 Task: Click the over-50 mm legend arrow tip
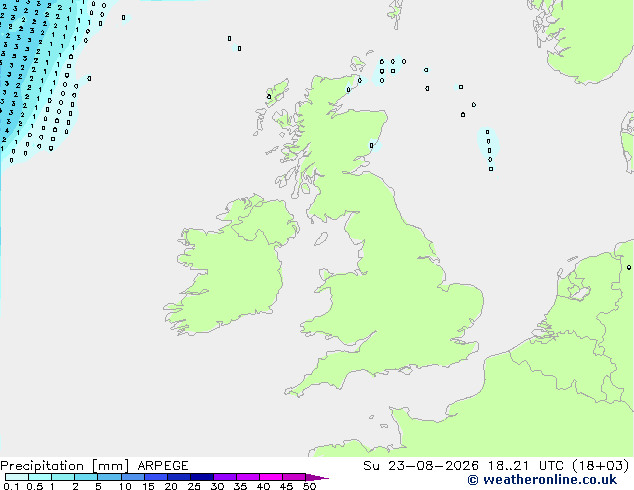point(317,477)
